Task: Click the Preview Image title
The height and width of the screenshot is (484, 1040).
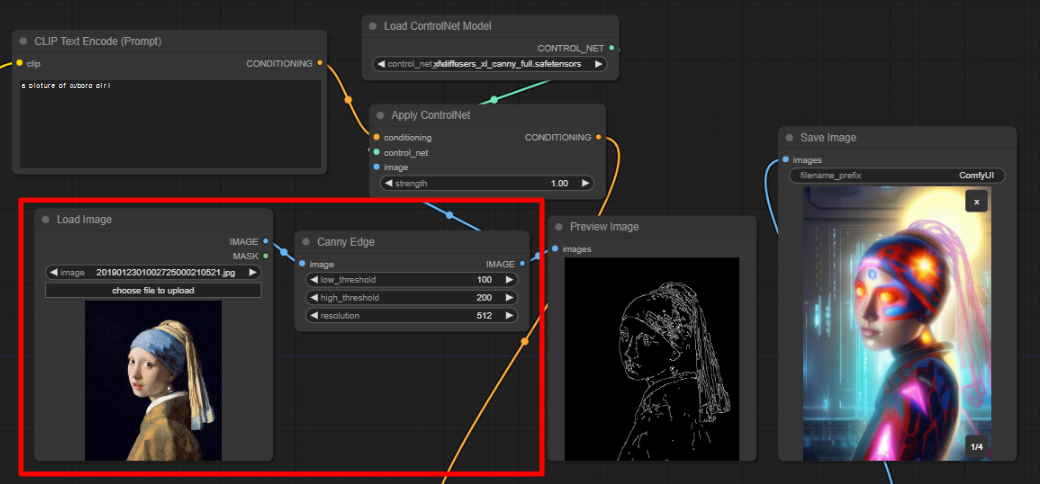Action: pyautogui.click(x=604, y=227)
